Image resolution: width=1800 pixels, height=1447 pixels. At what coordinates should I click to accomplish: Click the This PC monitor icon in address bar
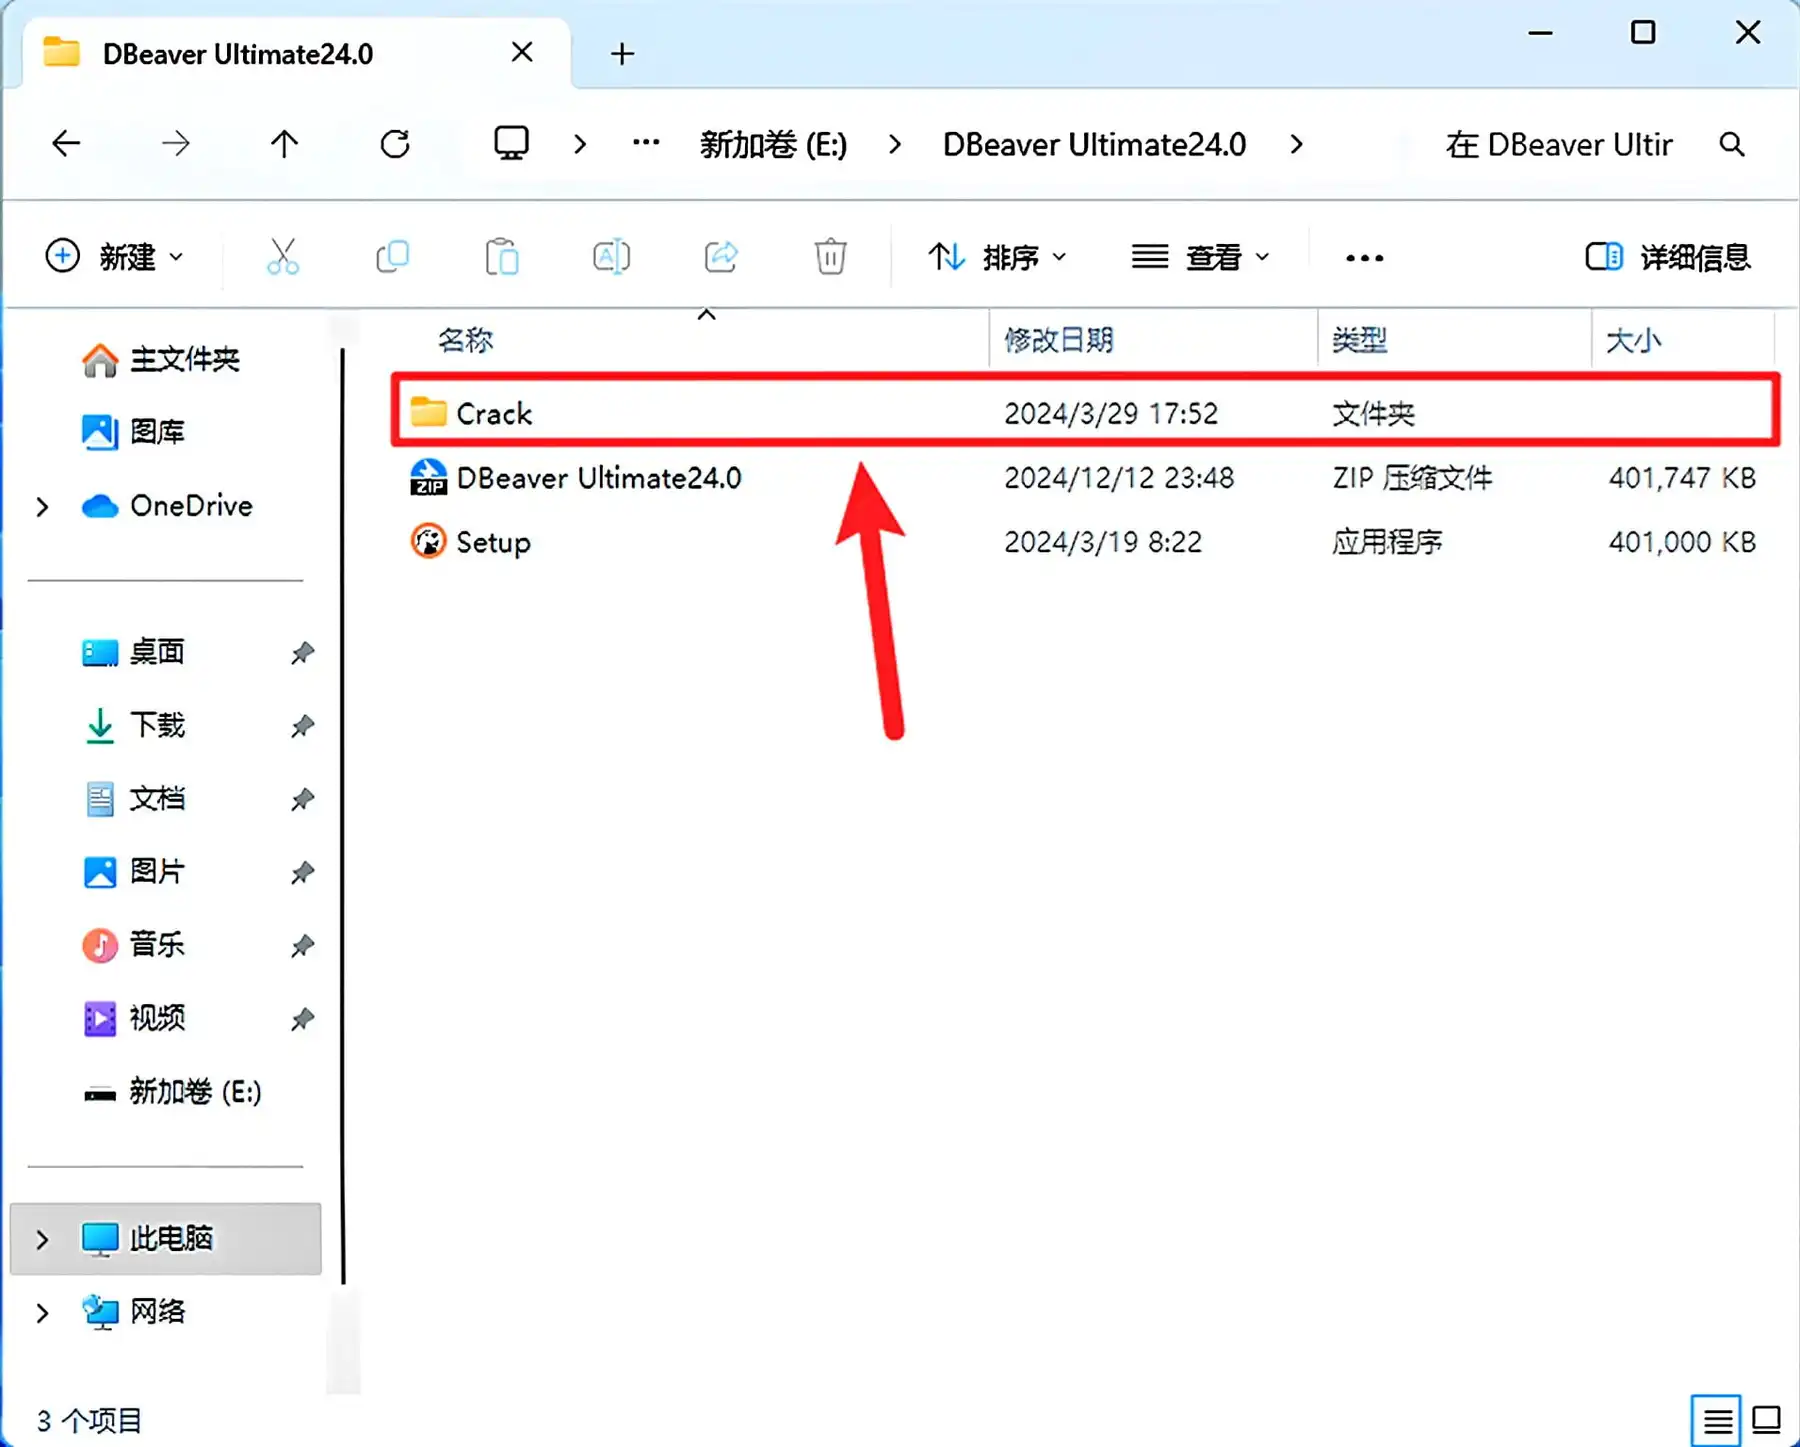pos(511,144)
